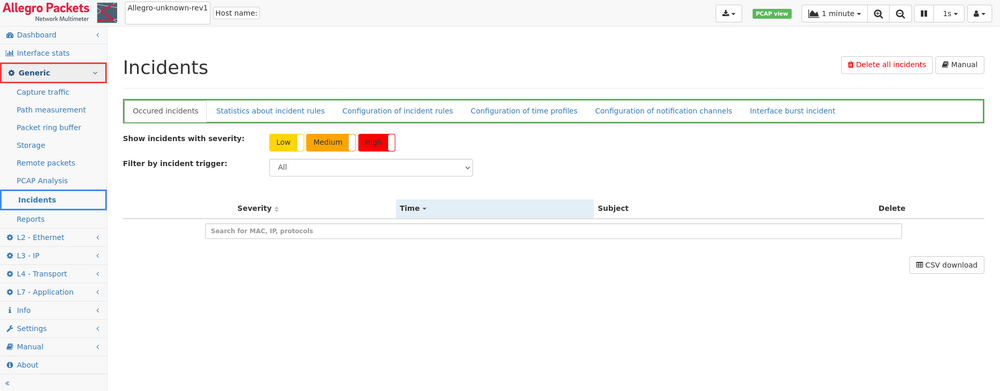Expand the L3 - IP section
1000x391 pixels.
(x=53, y=256)
